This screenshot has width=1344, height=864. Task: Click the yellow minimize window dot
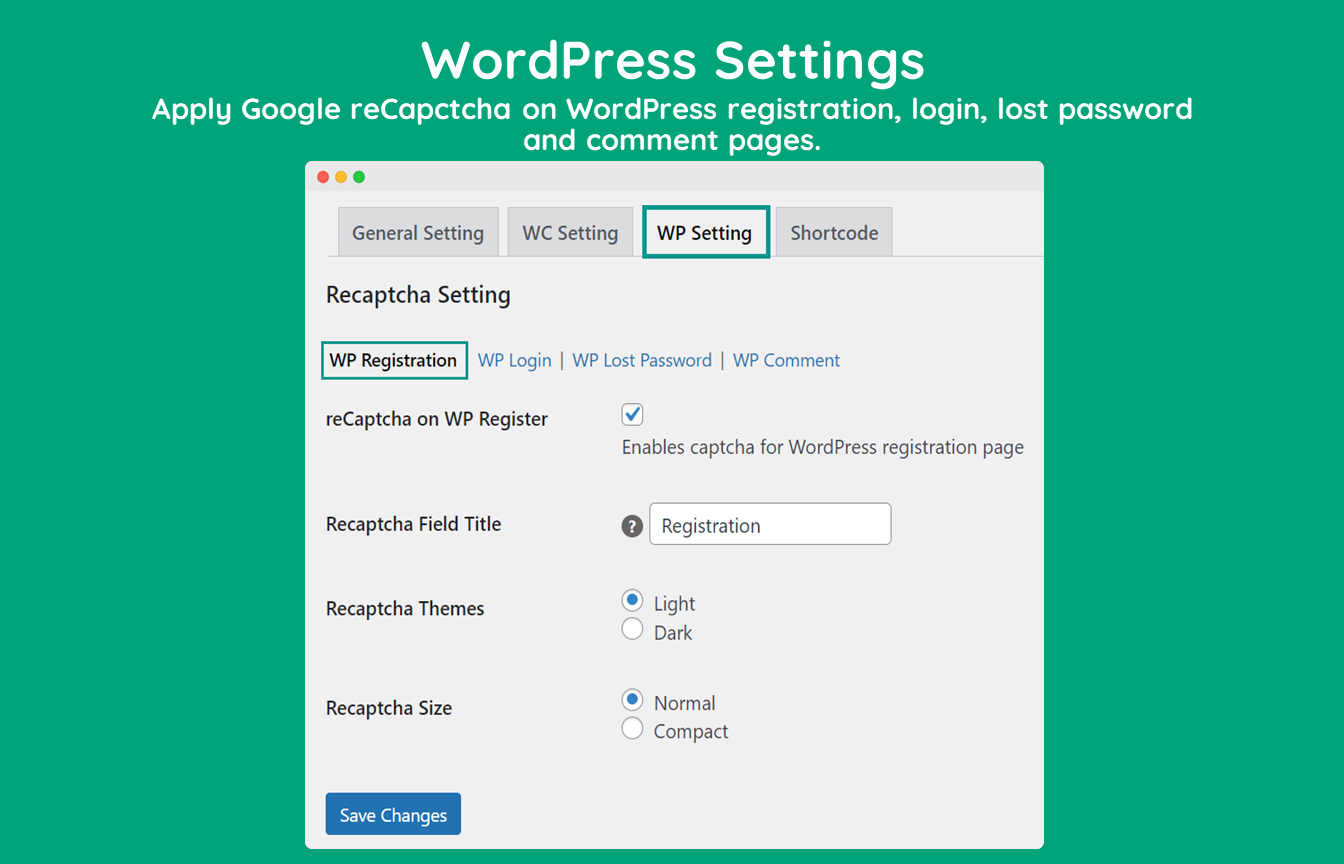tap(341, 177)
